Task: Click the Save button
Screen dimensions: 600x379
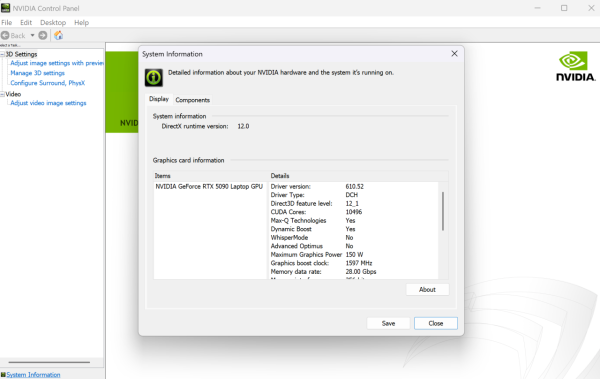Action: tap(388, 323)
